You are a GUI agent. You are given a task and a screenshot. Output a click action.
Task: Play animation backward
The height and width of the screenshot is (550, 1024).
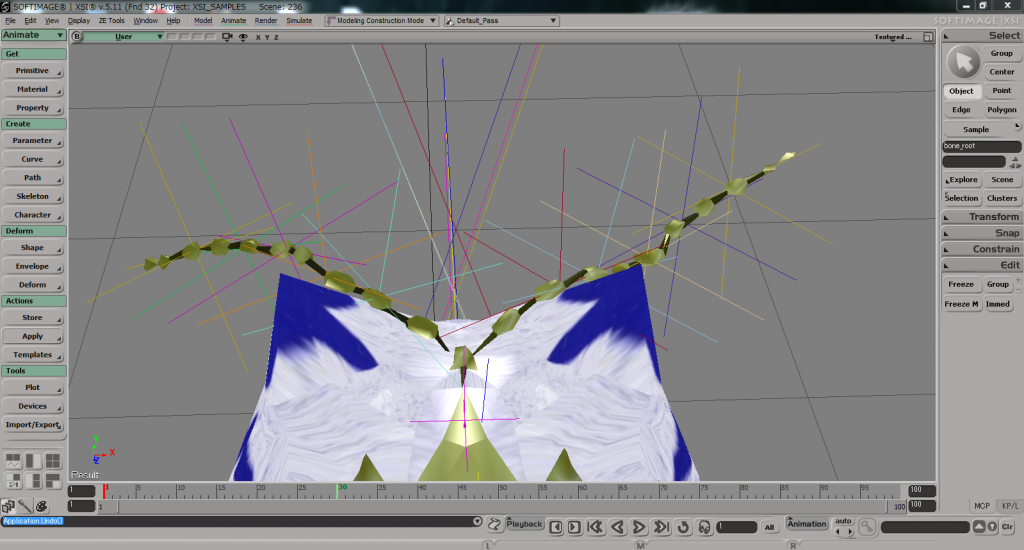(x=617, y=527)
